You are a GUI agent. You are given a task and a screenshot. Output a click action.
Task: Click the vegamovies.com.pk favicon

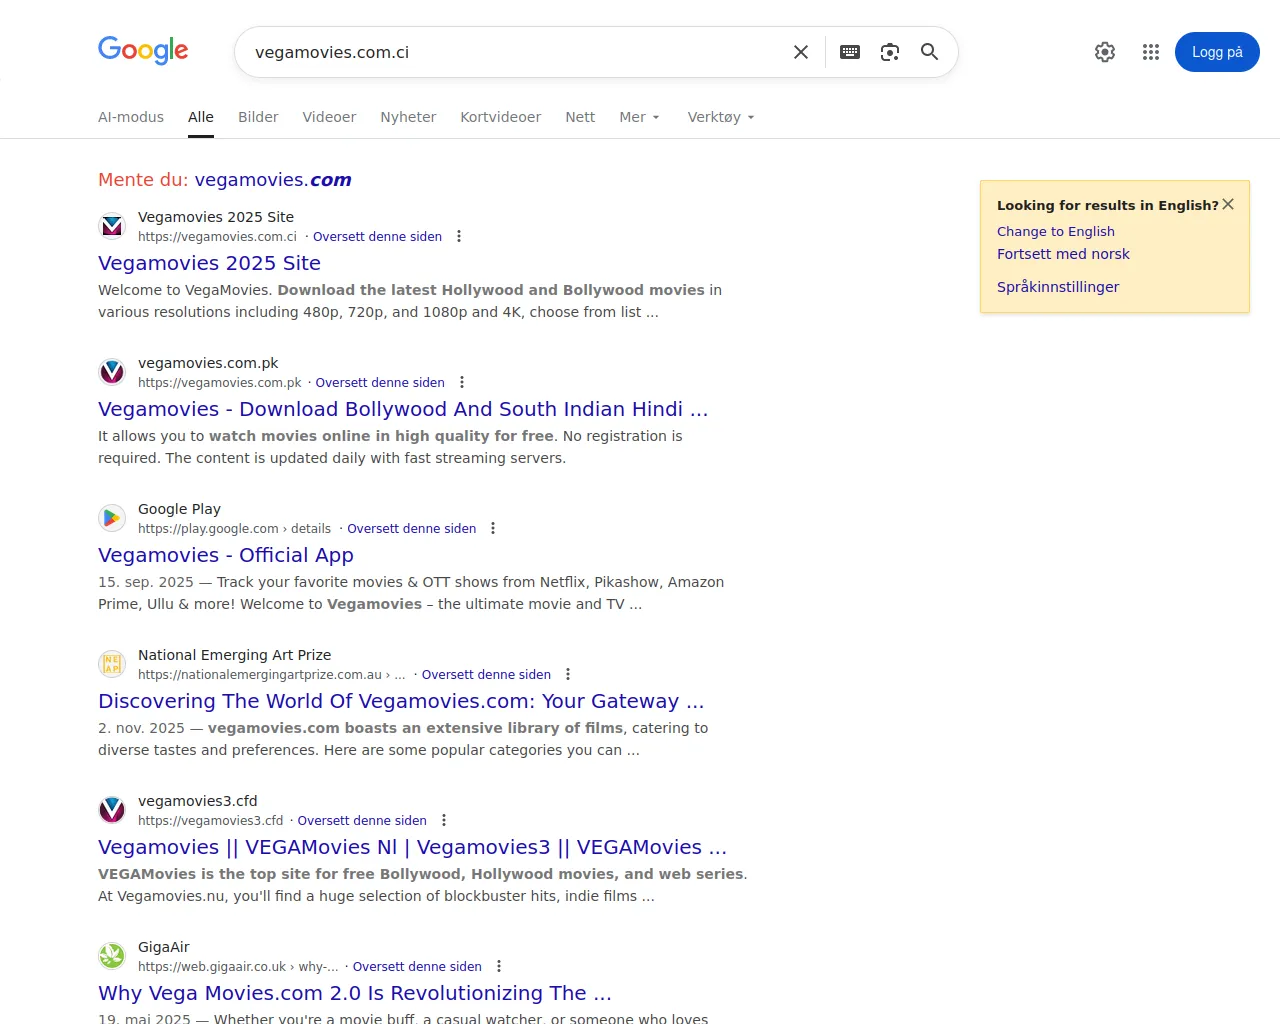point(112,372)
